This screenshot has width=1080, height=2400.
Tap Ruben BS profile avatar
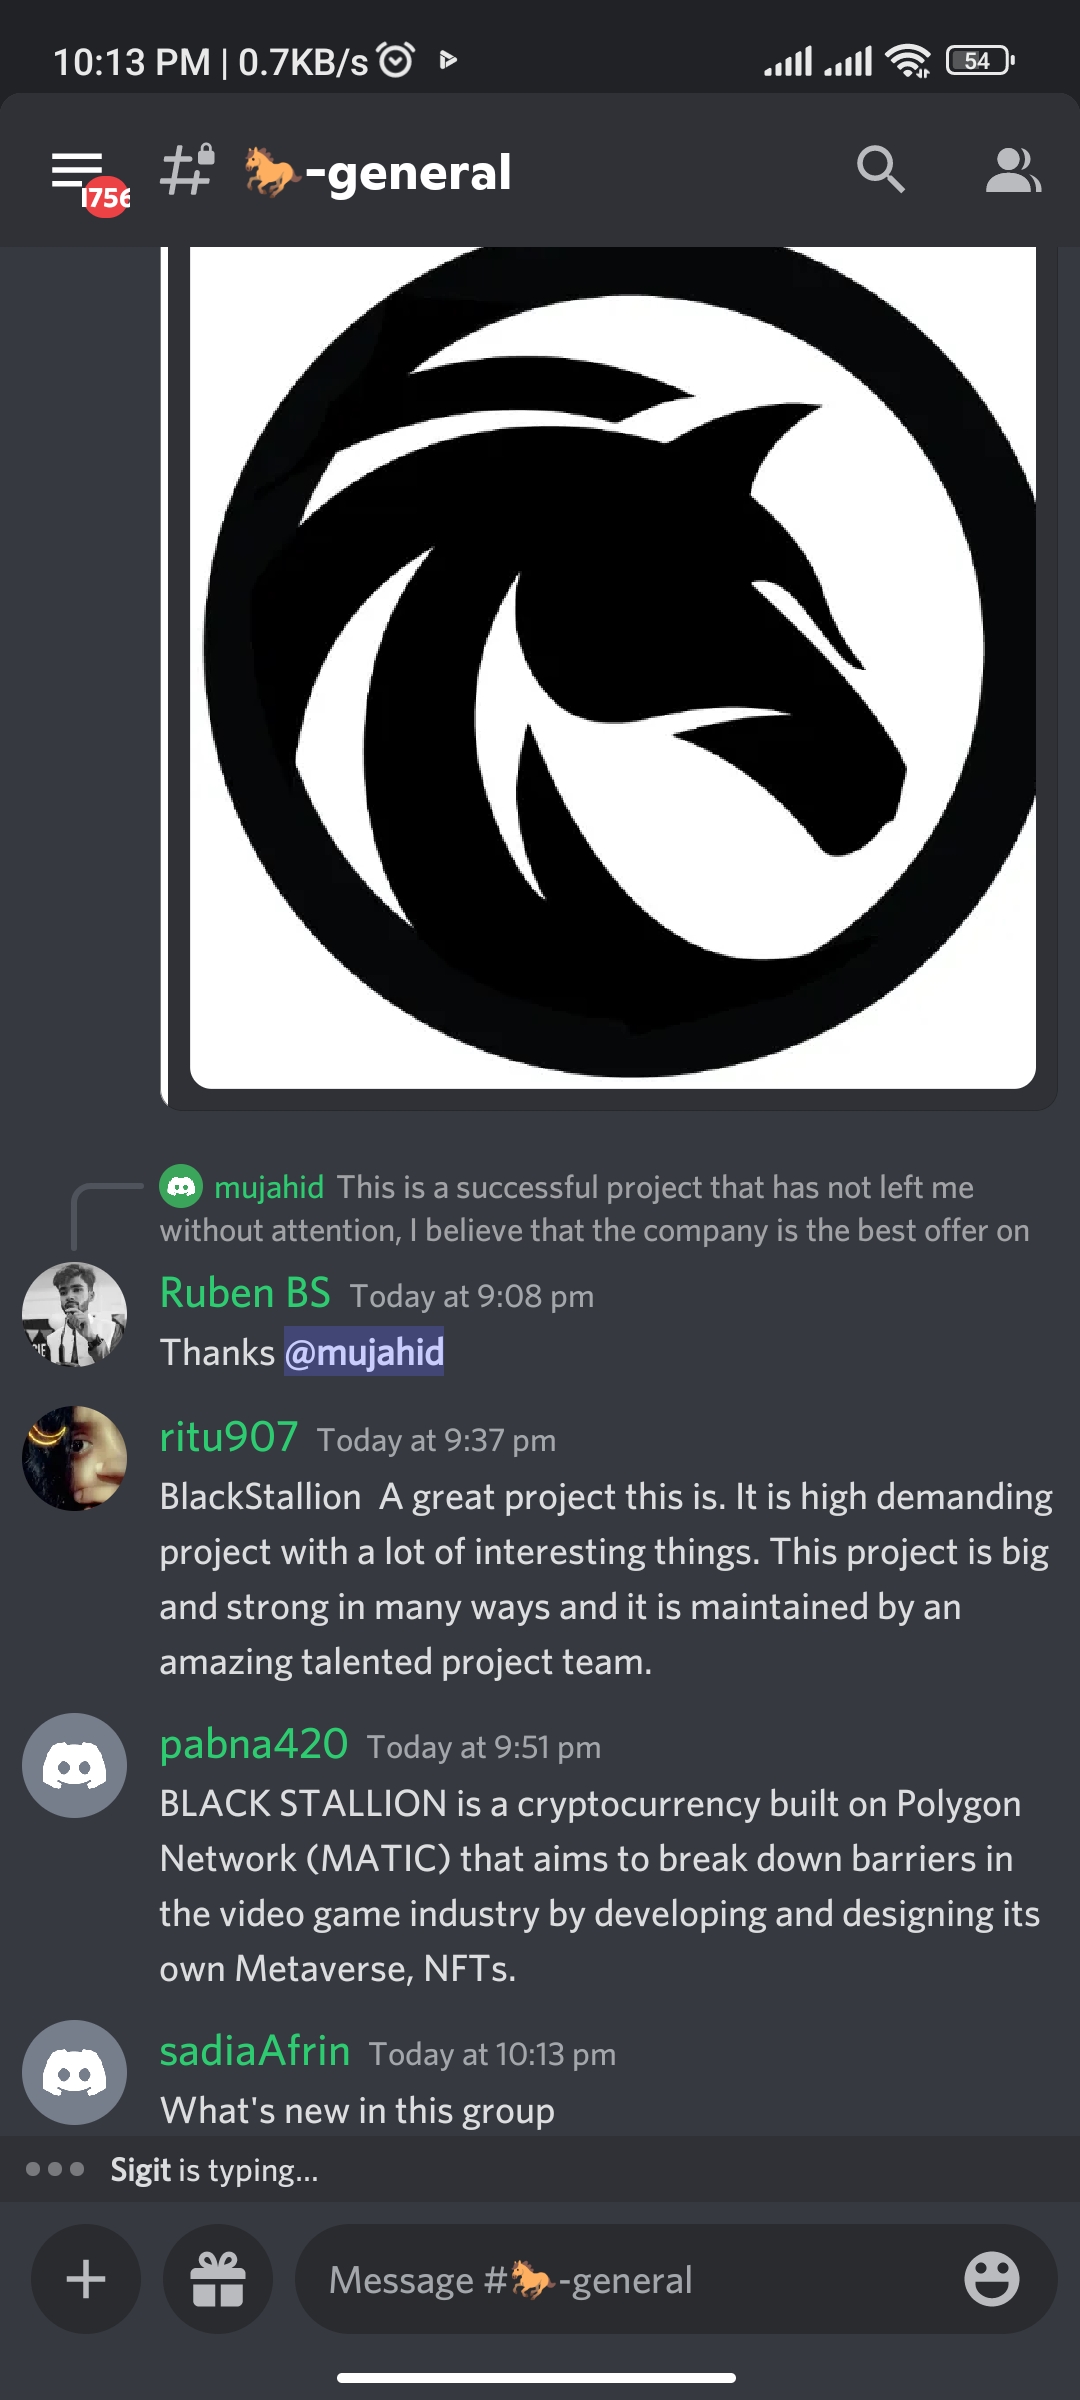[x=75, y=1314]
